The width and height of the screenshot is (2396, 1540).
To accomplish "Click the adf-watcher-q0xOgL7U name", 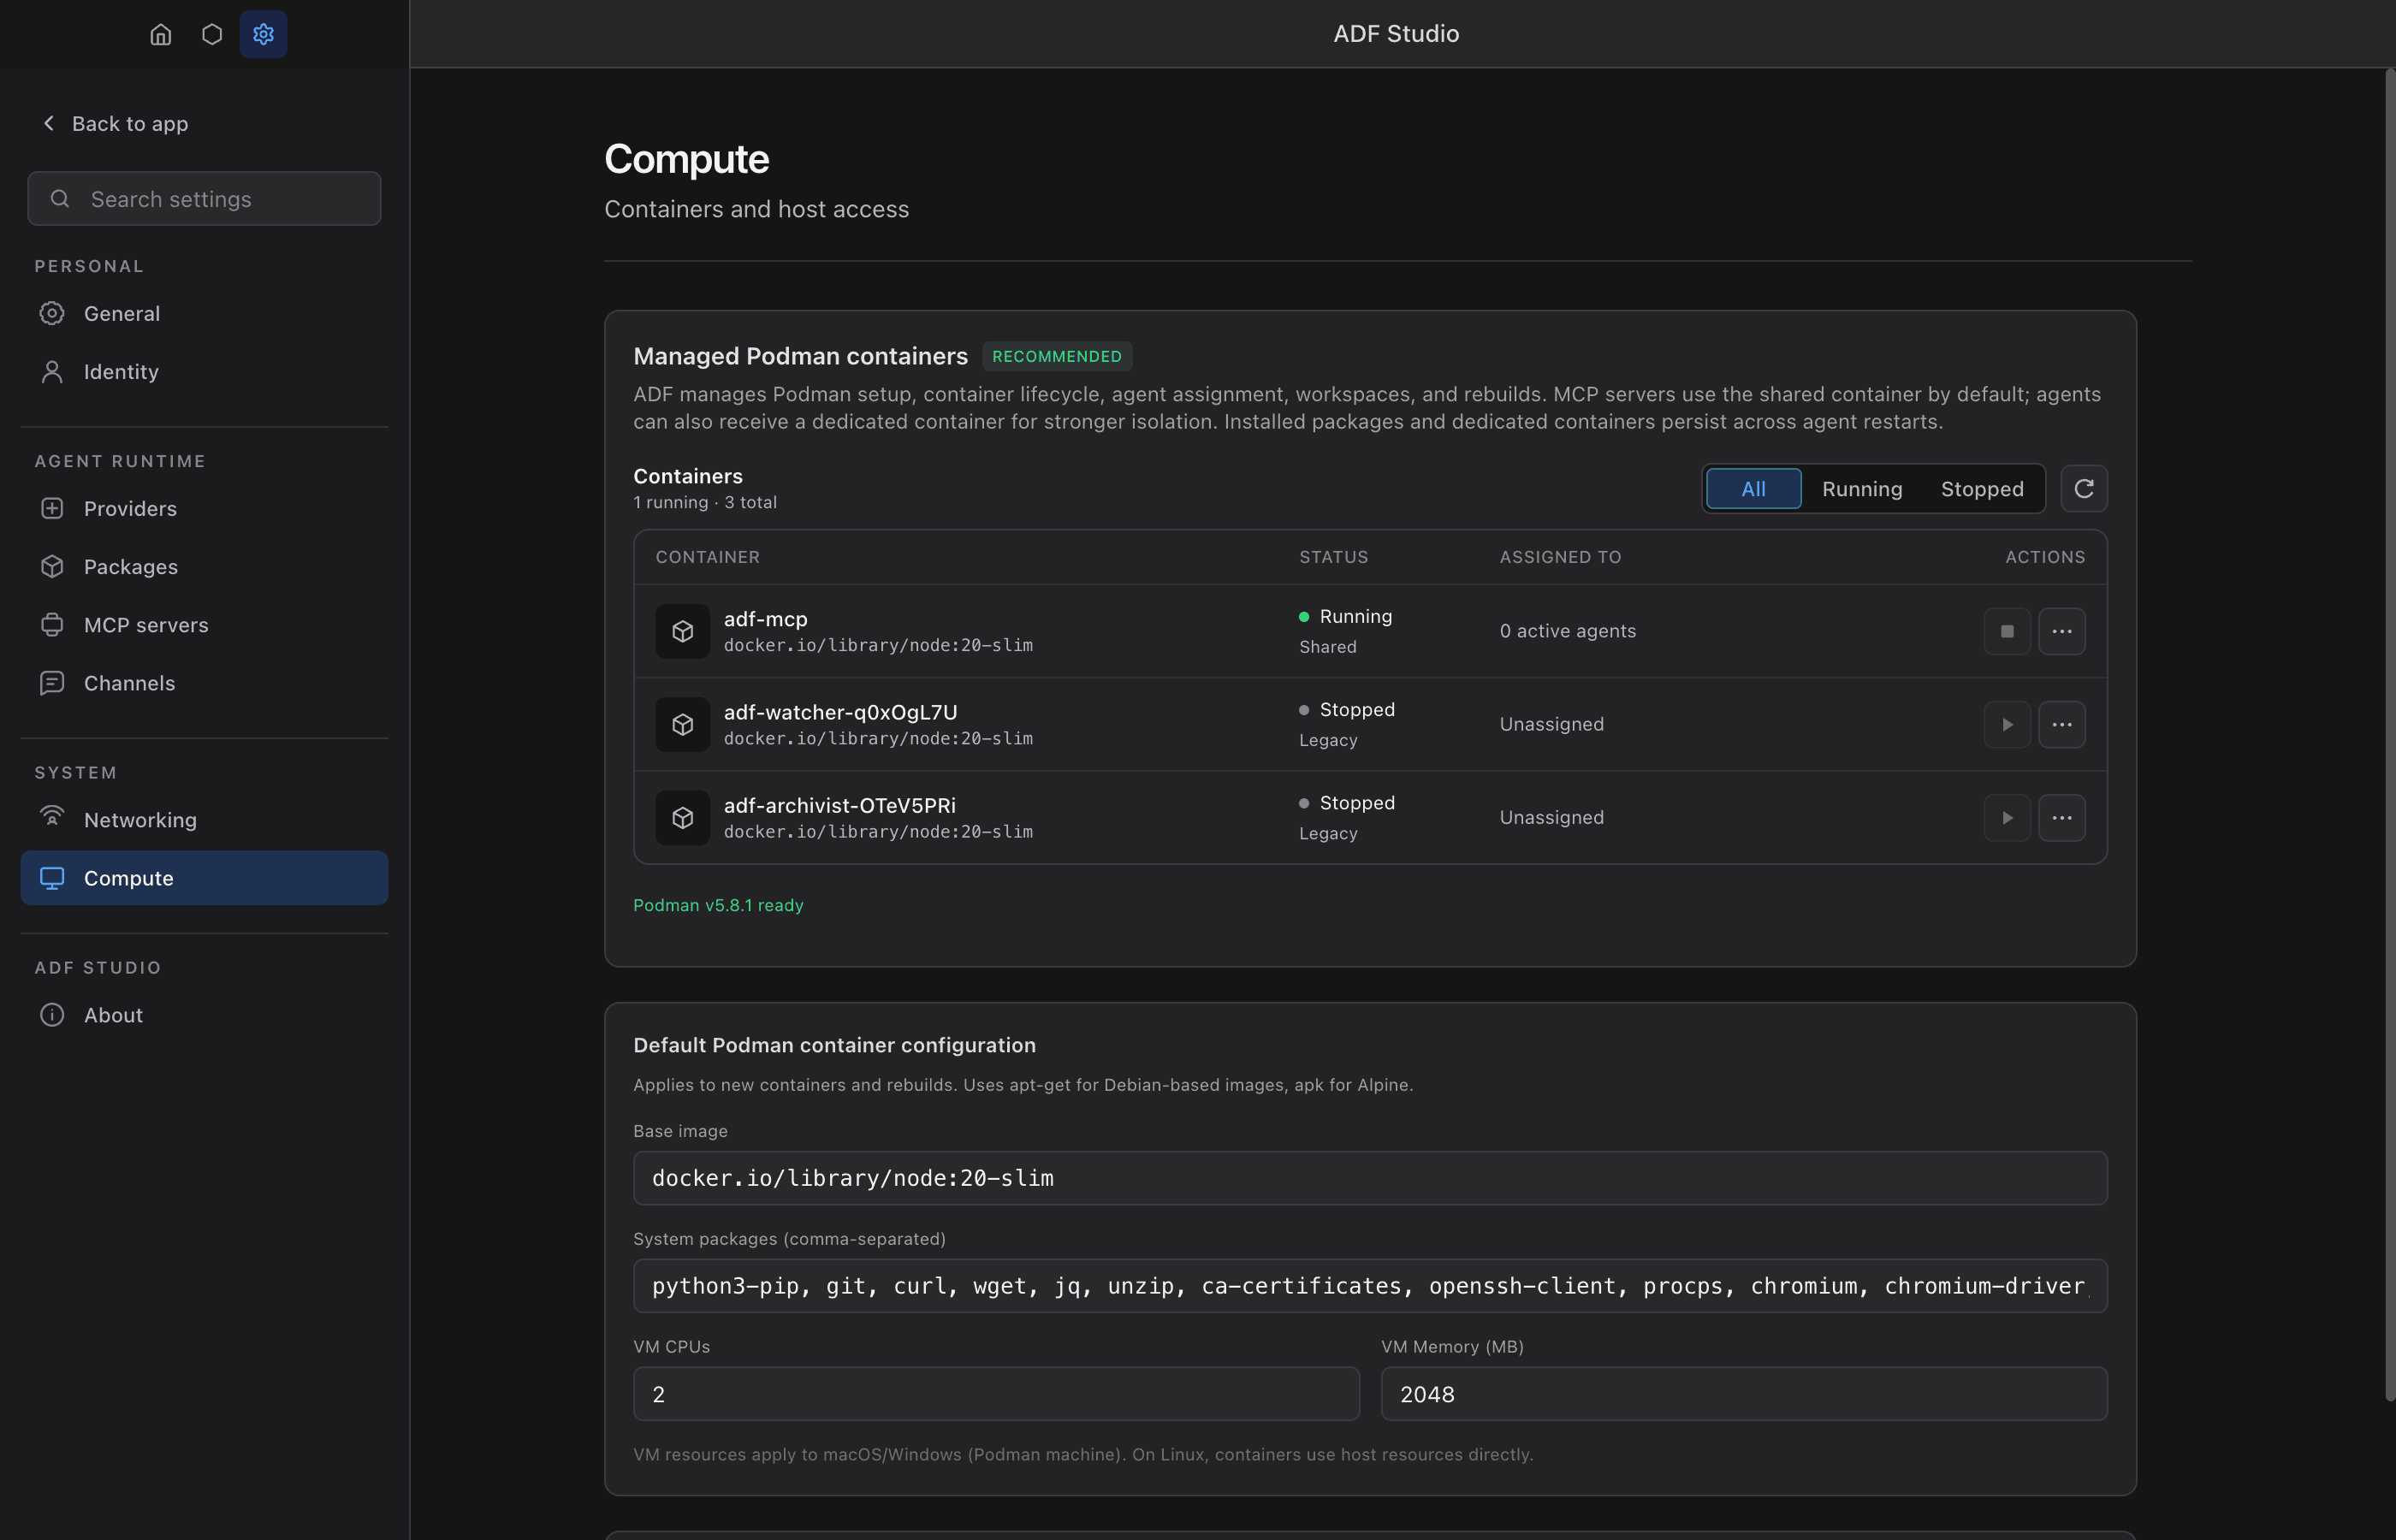I will (840, 712).
